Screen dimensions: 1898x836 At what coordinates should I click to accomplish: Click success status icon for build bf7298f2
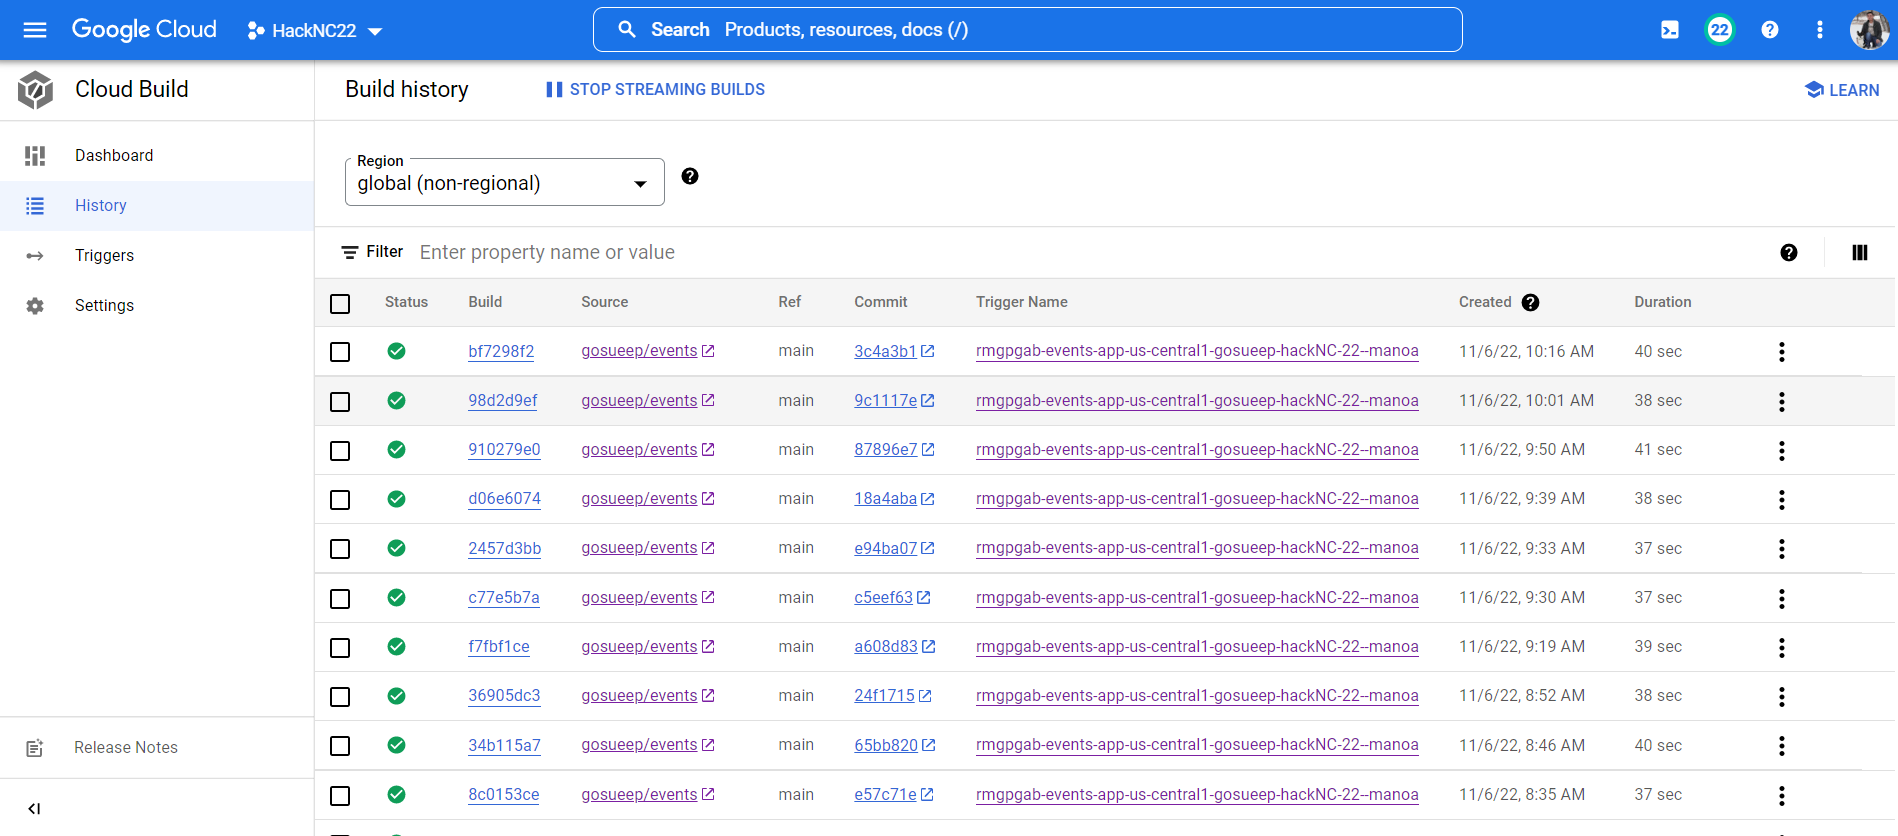tap(397, 351)
